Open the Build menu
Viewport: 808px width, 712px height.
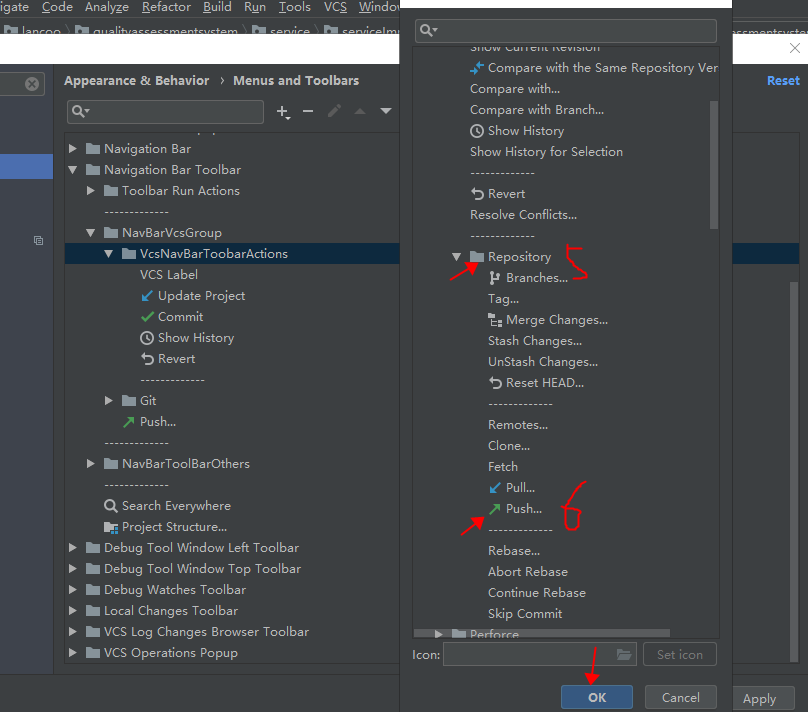(217, 7)
